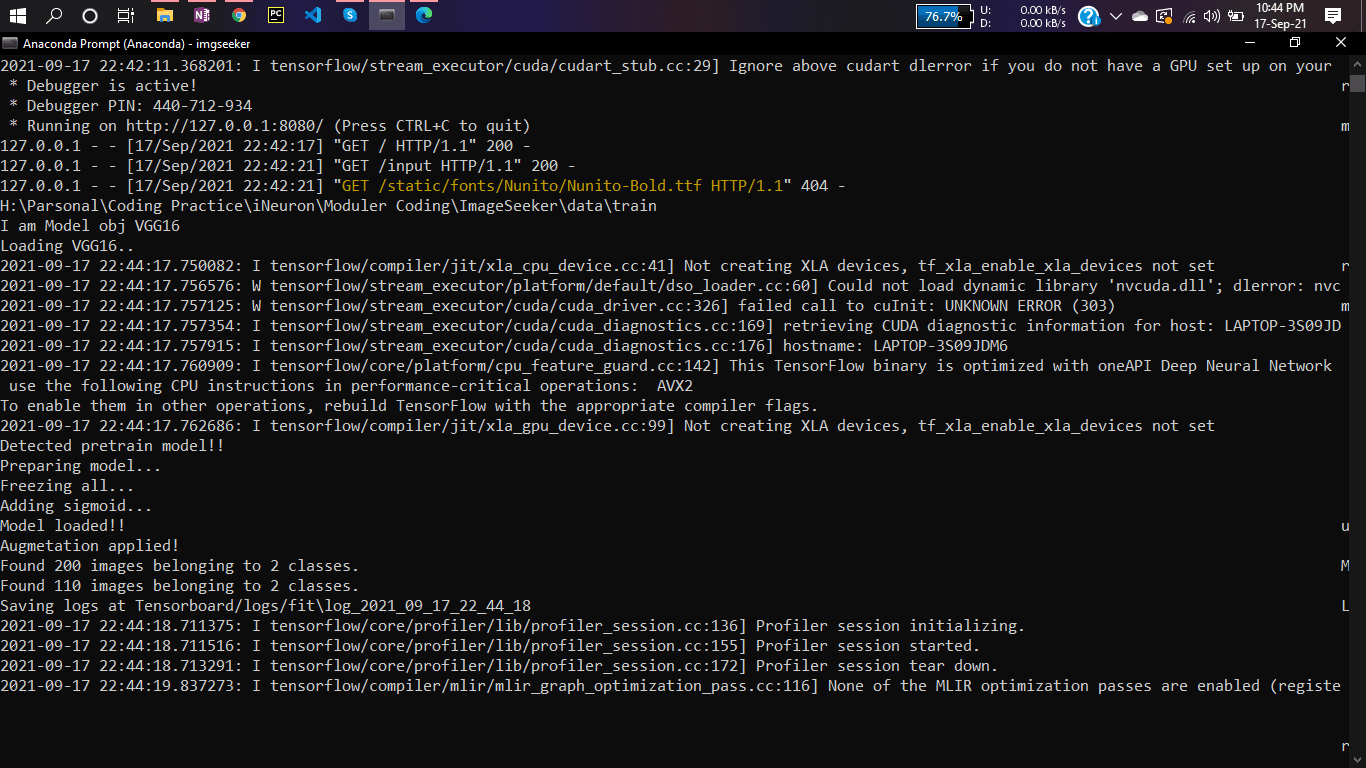
Task: Switch to Google Chrome on the taskbar
Action: [x=238, y=16]
